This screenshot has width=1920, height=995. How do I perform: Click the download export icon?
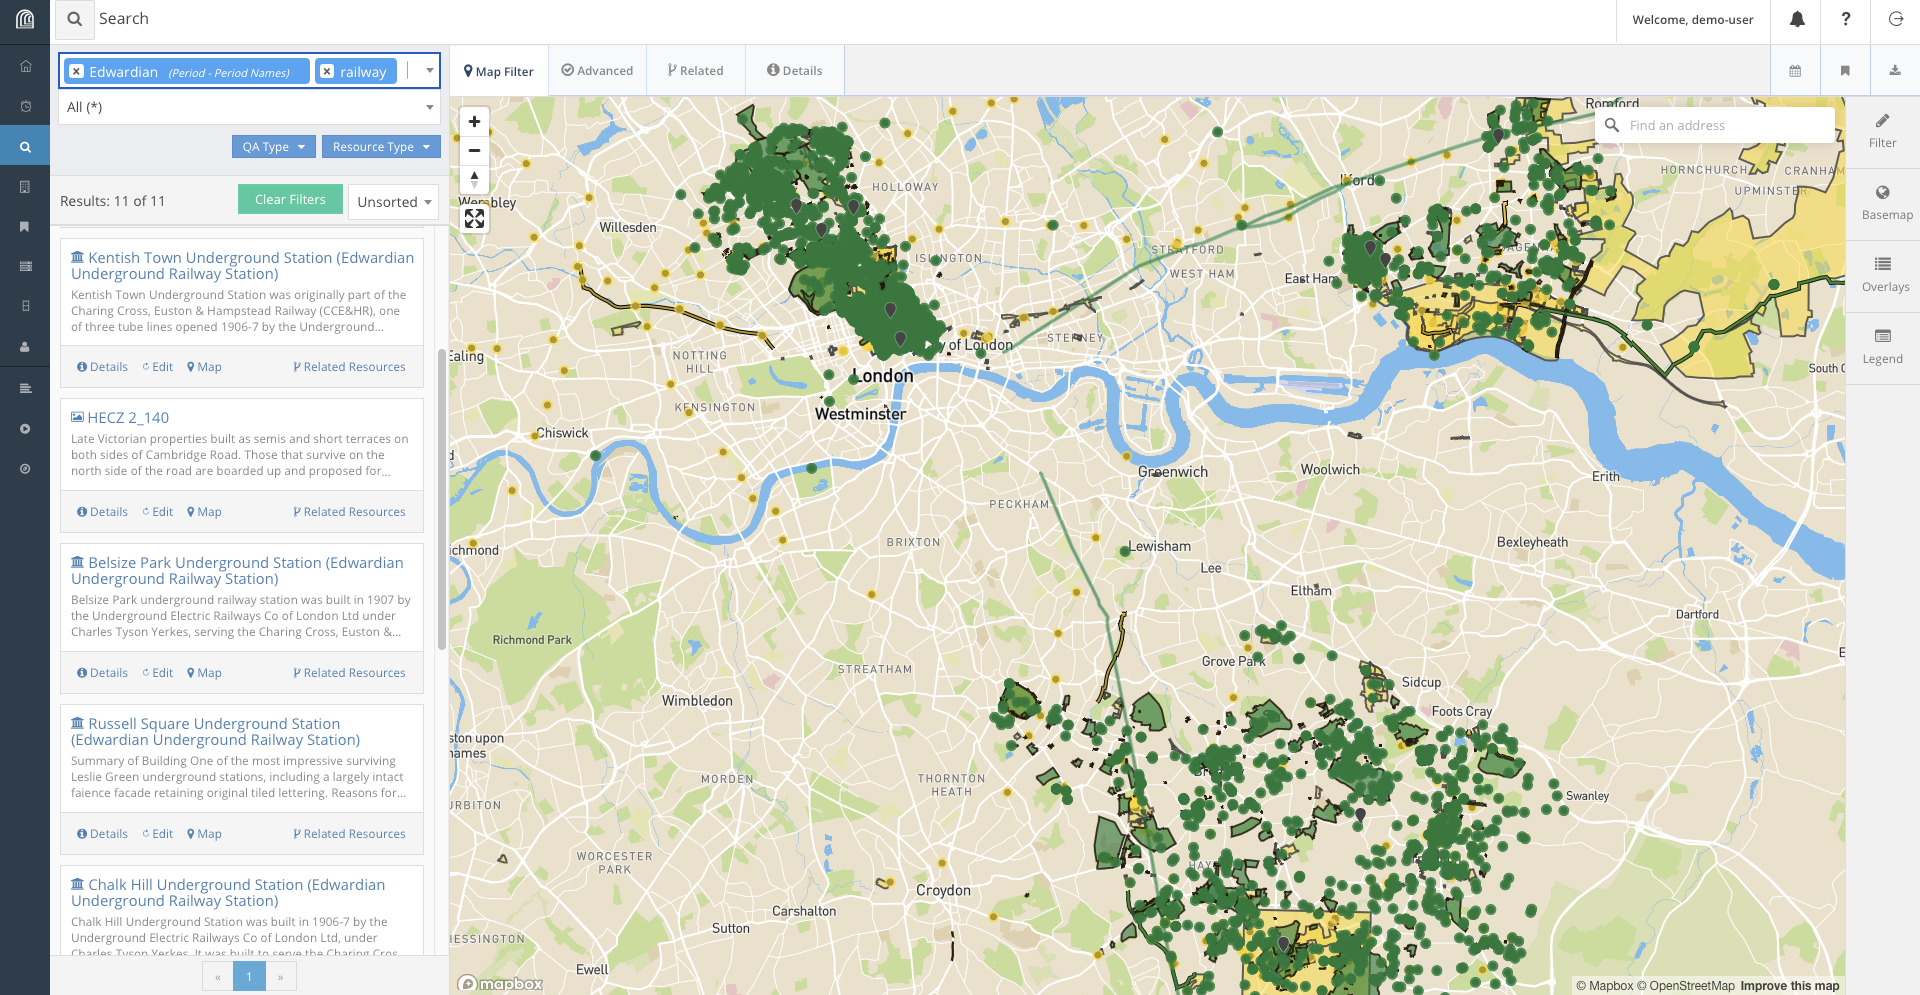coord(1894,71)
